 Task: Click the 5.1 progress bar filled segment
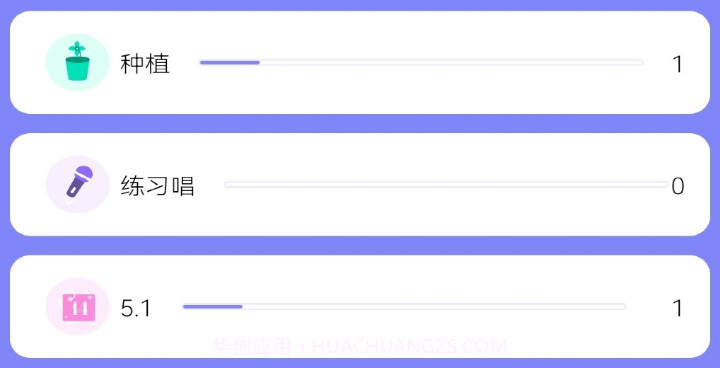pos(212,306)
